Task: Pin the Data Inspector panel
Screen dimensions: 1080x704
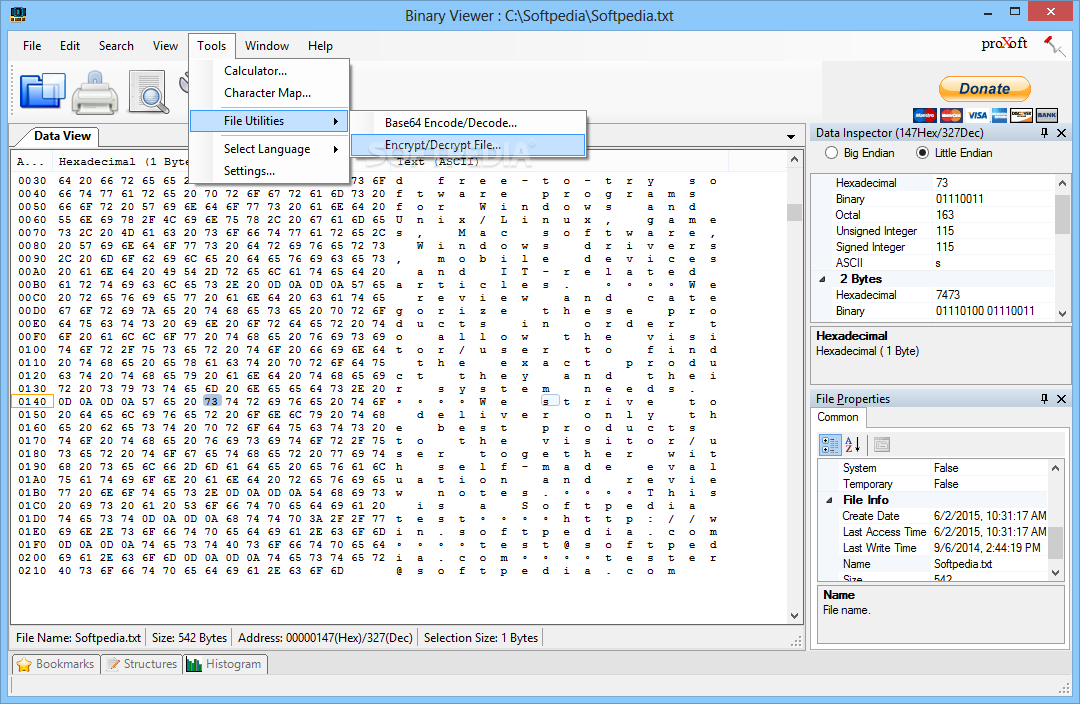Action: coord(1044,133)
